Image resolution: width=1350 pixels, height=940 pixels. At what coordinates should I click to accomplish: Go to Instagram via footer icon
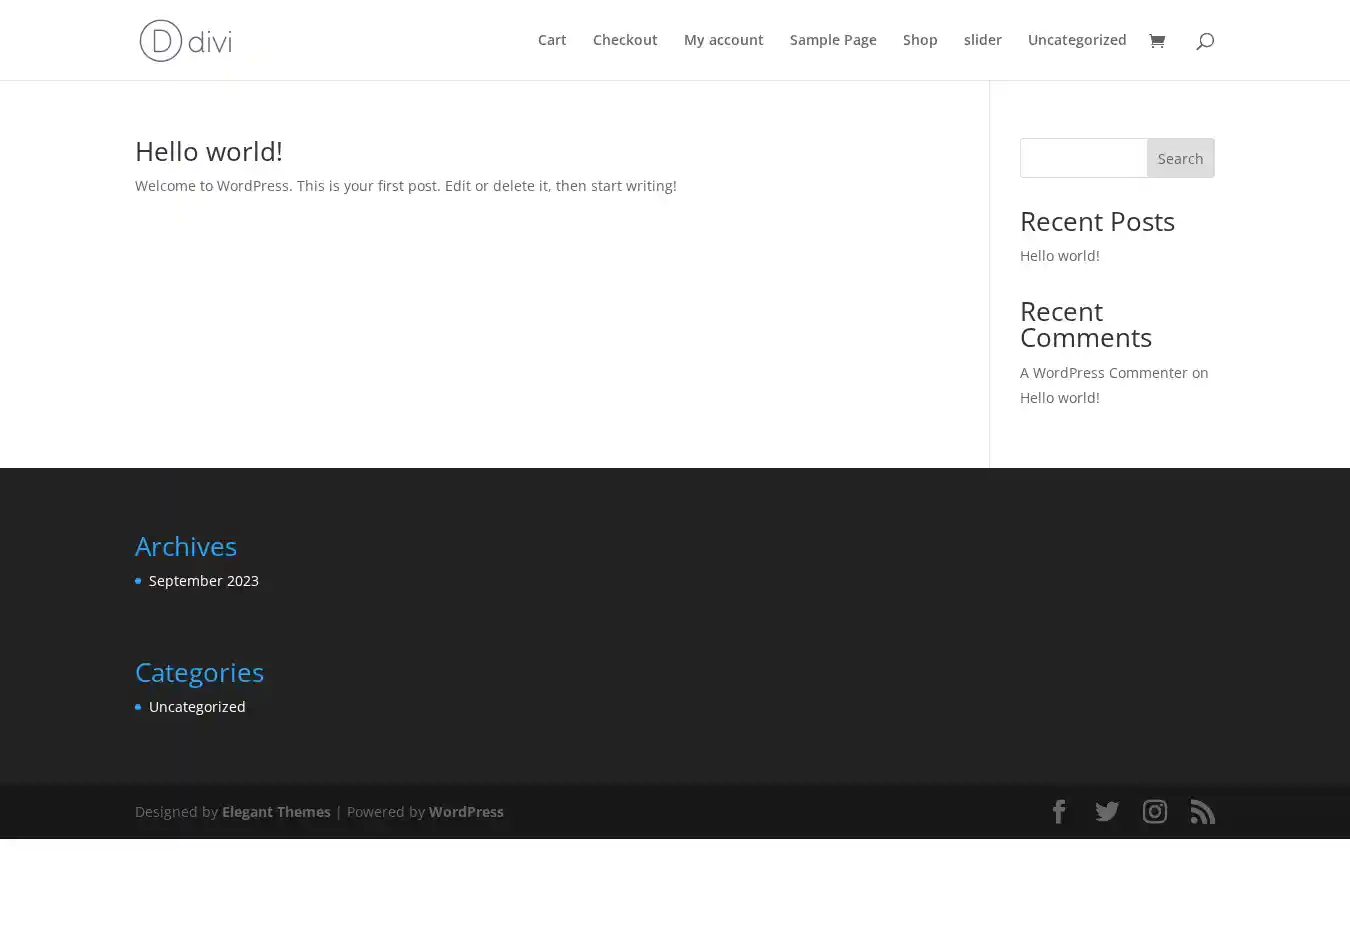tap(1155, 812)
